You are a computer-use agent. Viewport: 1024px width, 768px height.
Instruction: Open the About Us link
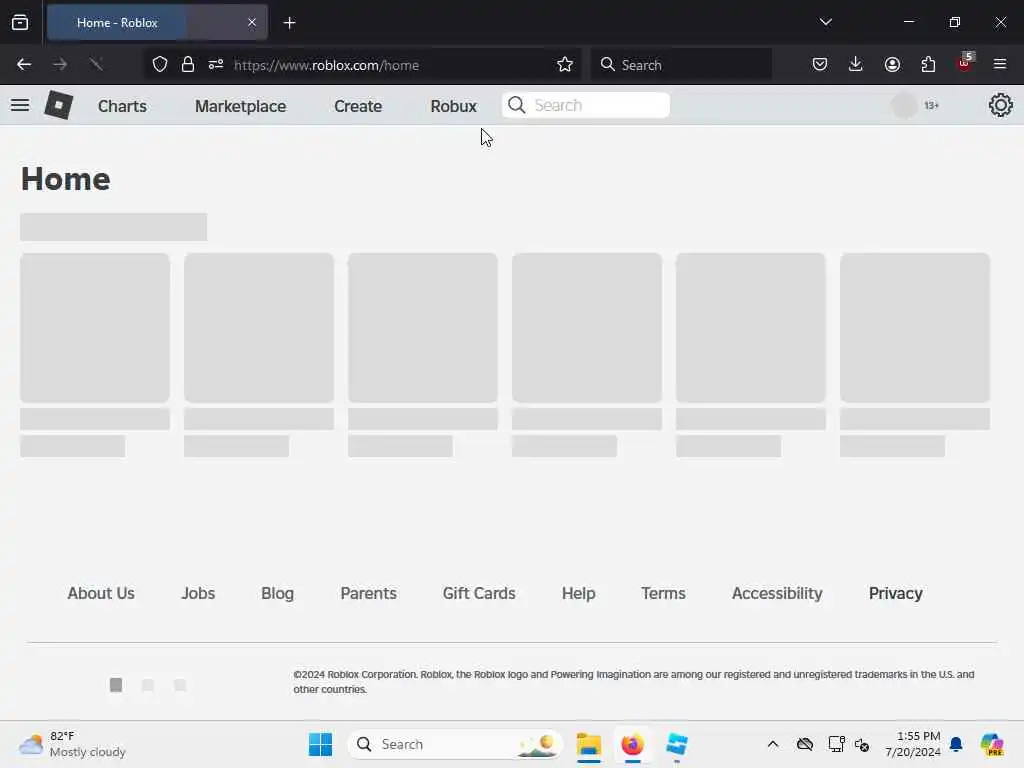(x=101, y=593)
